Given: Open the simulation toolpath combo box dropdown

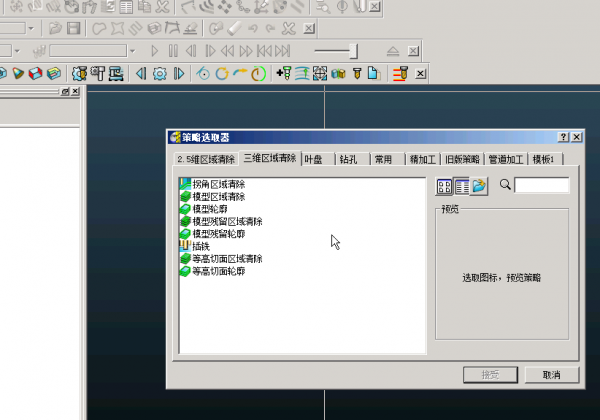Looking at the screenshot, I should 132,50.
